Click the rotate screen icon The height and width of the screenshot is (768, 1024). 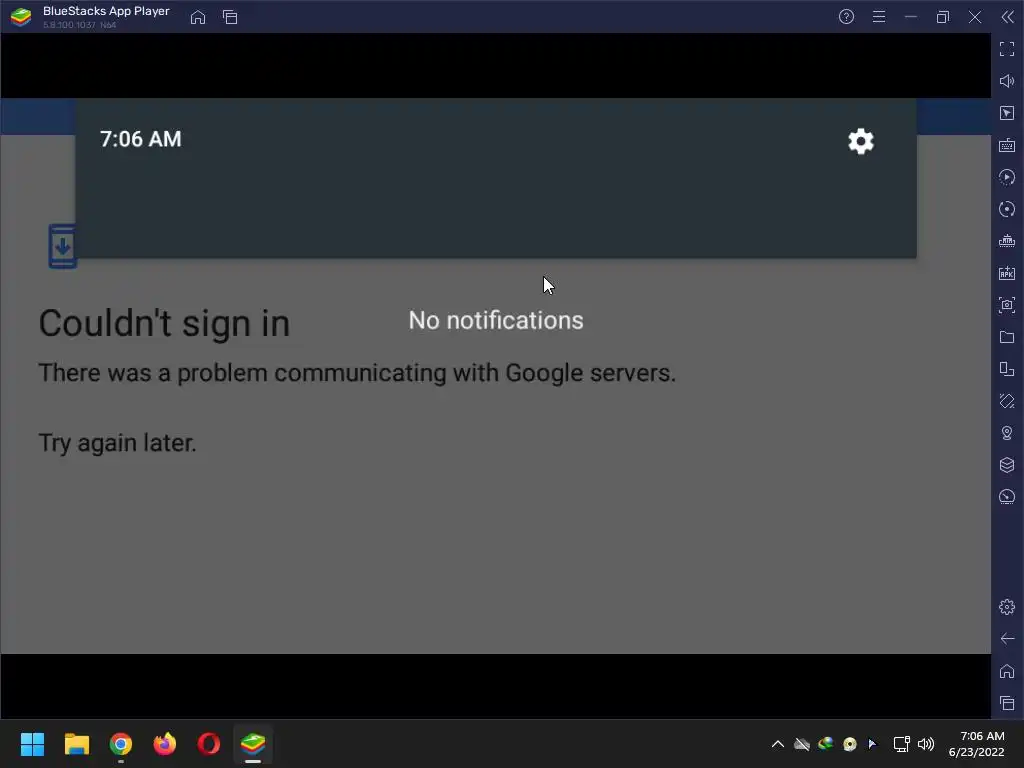(1007, 369)
